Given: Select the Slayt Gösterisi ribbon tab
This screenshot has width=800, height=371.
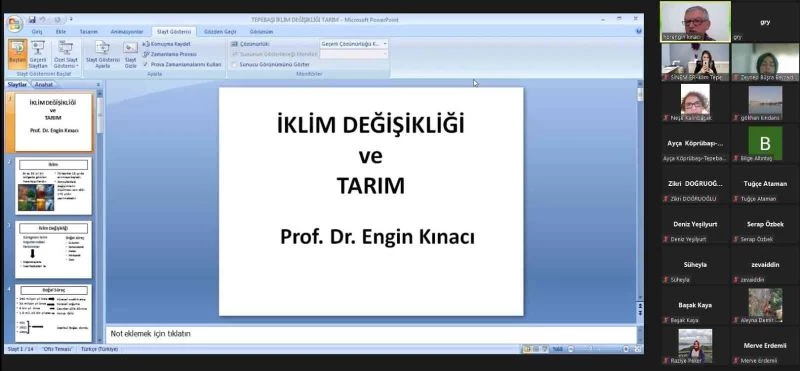Looking at the screenshot, I should pos(174,32).
